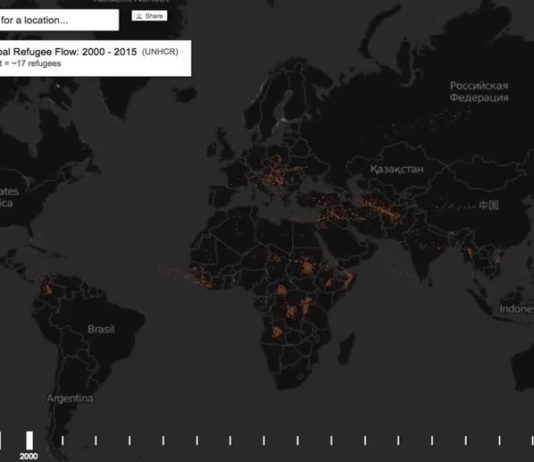The image size is (534, 462).
Task: Click the Share button
Action: (150, 16)
